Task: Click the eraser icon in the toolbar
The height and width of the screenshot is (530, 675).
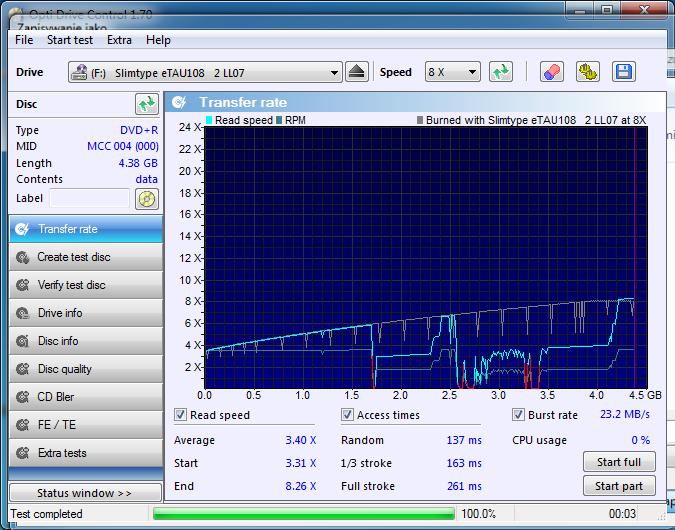Action: tap(552, 72)
